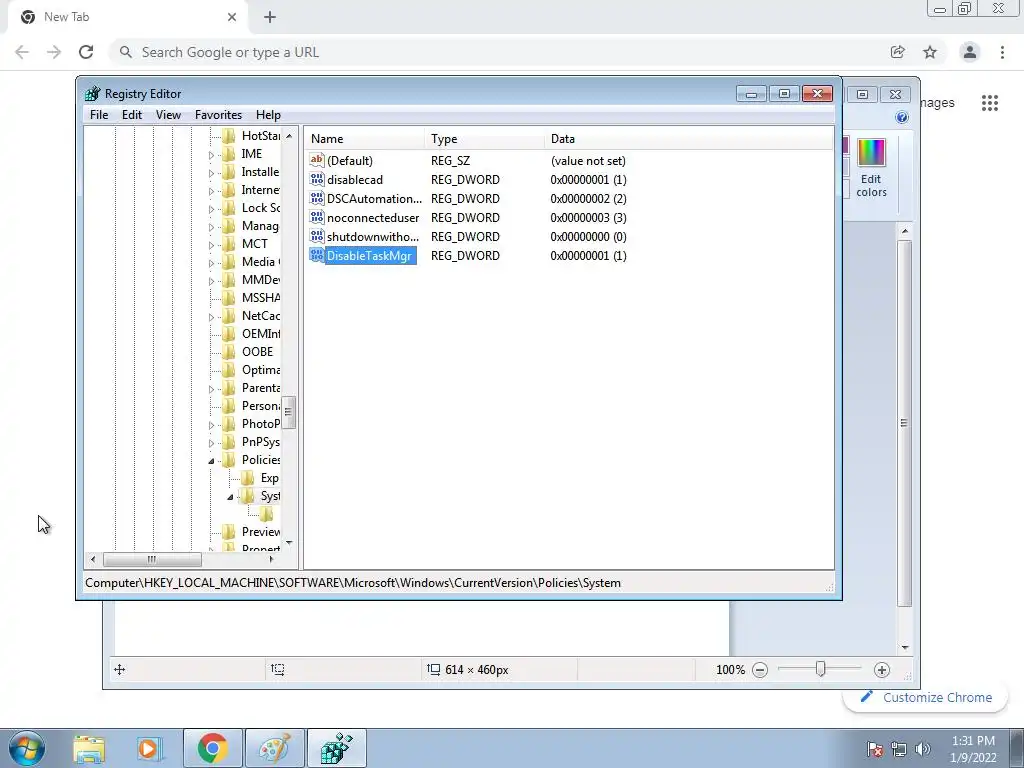The image size is (1024, 768).
Task: Collapse the Policies tree node
Action: [211, 461]
